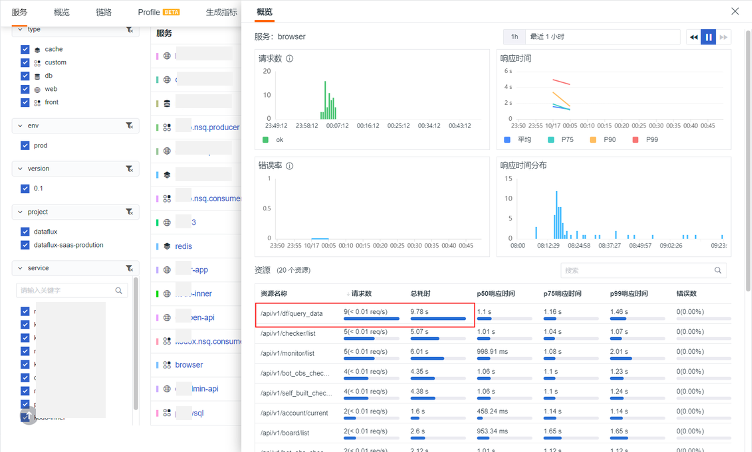Open the Profile BETA tab
Viewport: 752px width, 452px height.
click(x=159, y=12)
